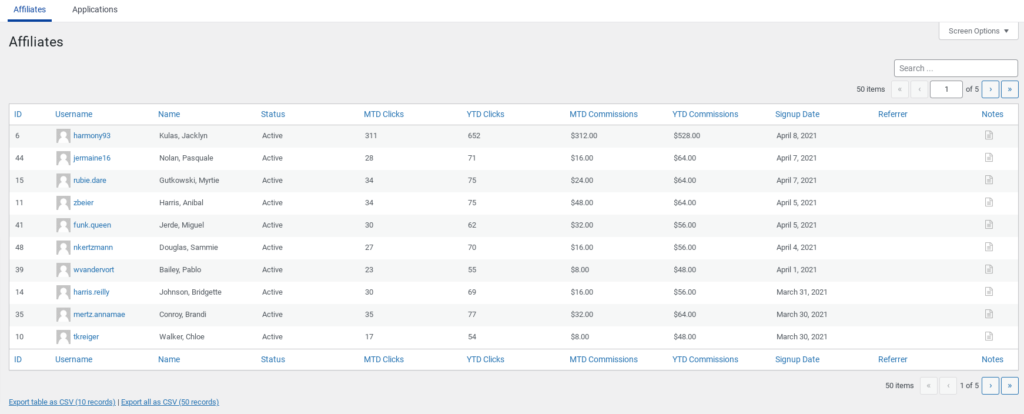Expand the Screen Options dropdown
This screenshot has width=1024, height=414.
coord(978,31)
